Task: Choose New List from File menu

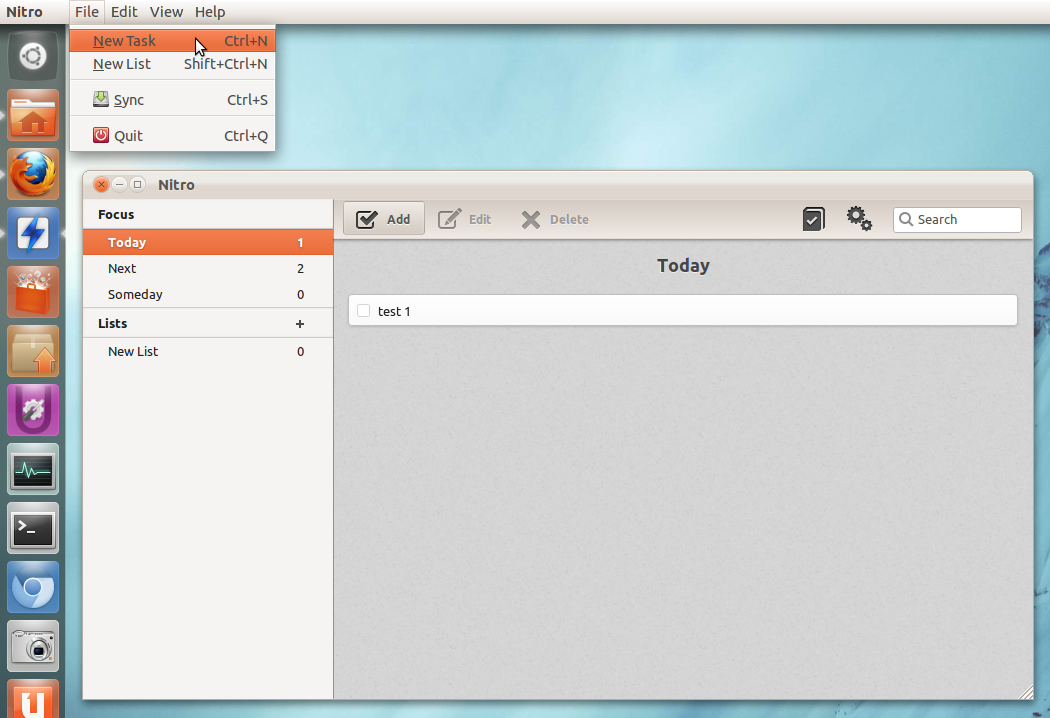Action: pyautogui.click(x=173, y=64)
